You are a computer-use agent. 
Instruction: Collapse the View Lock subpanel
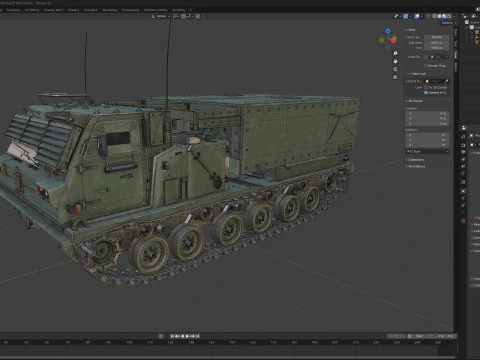click(x=417, y=74)
